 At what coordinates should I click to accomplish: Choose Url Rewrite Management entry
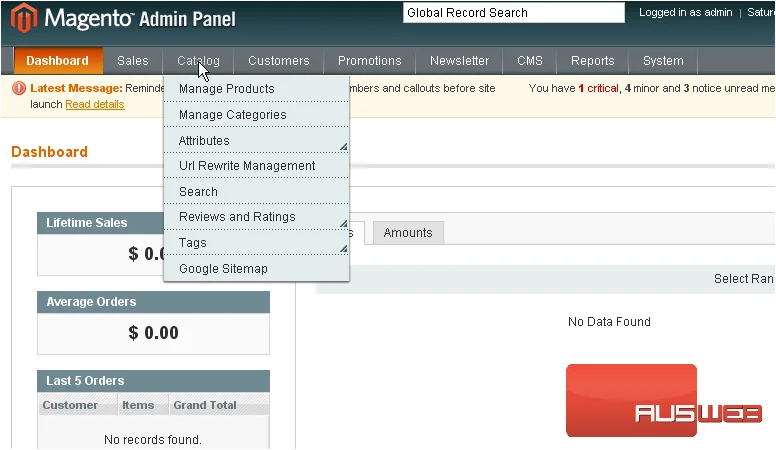[256, 166]
